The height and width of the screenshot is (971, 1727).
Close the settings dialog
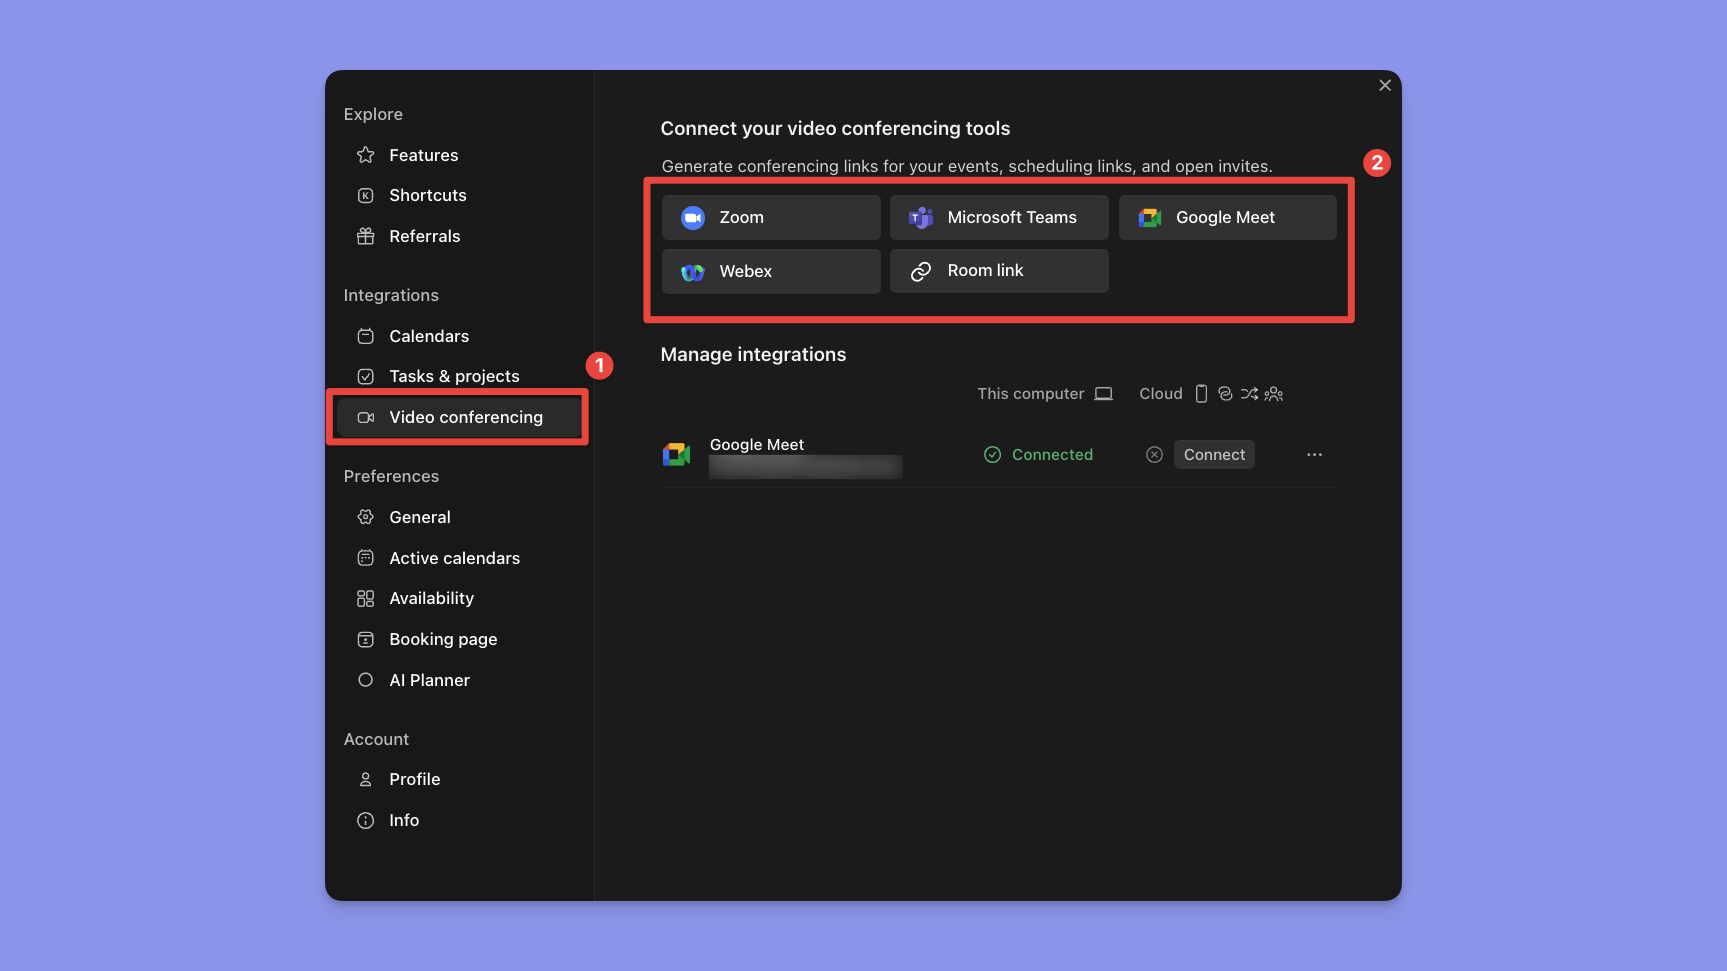(x=1385, y=86)
